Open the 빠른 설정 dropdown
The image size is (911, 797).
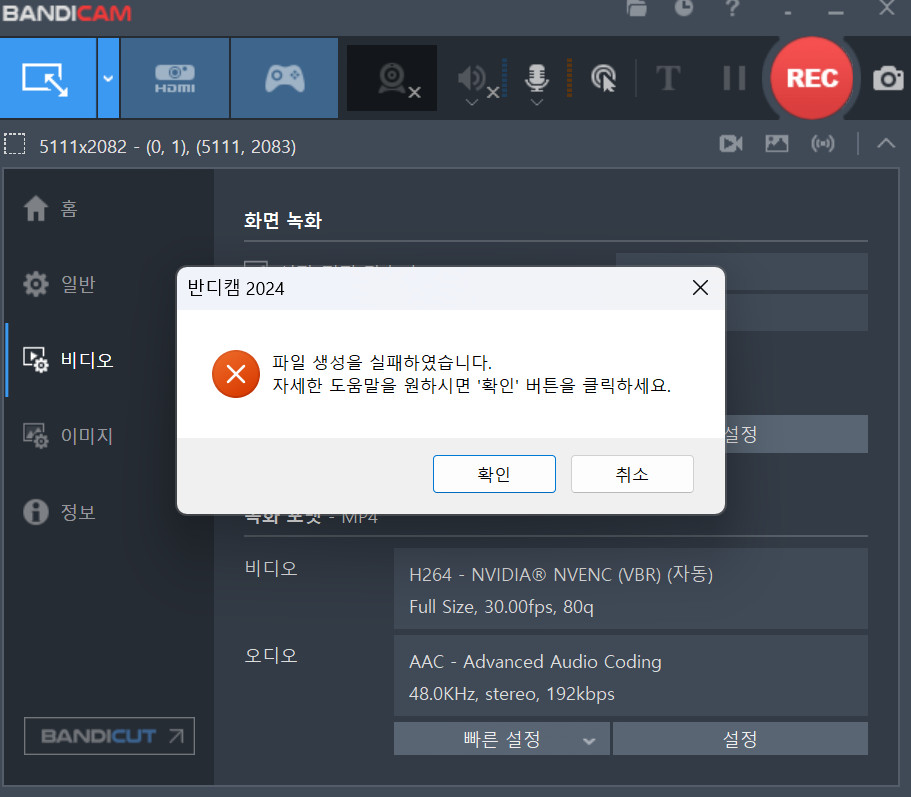502,739
